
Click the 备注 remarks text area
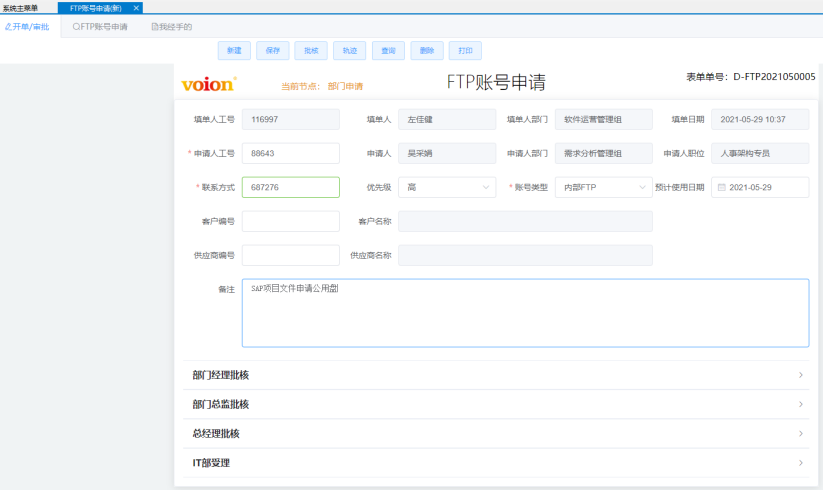click(x=525, y=313)
